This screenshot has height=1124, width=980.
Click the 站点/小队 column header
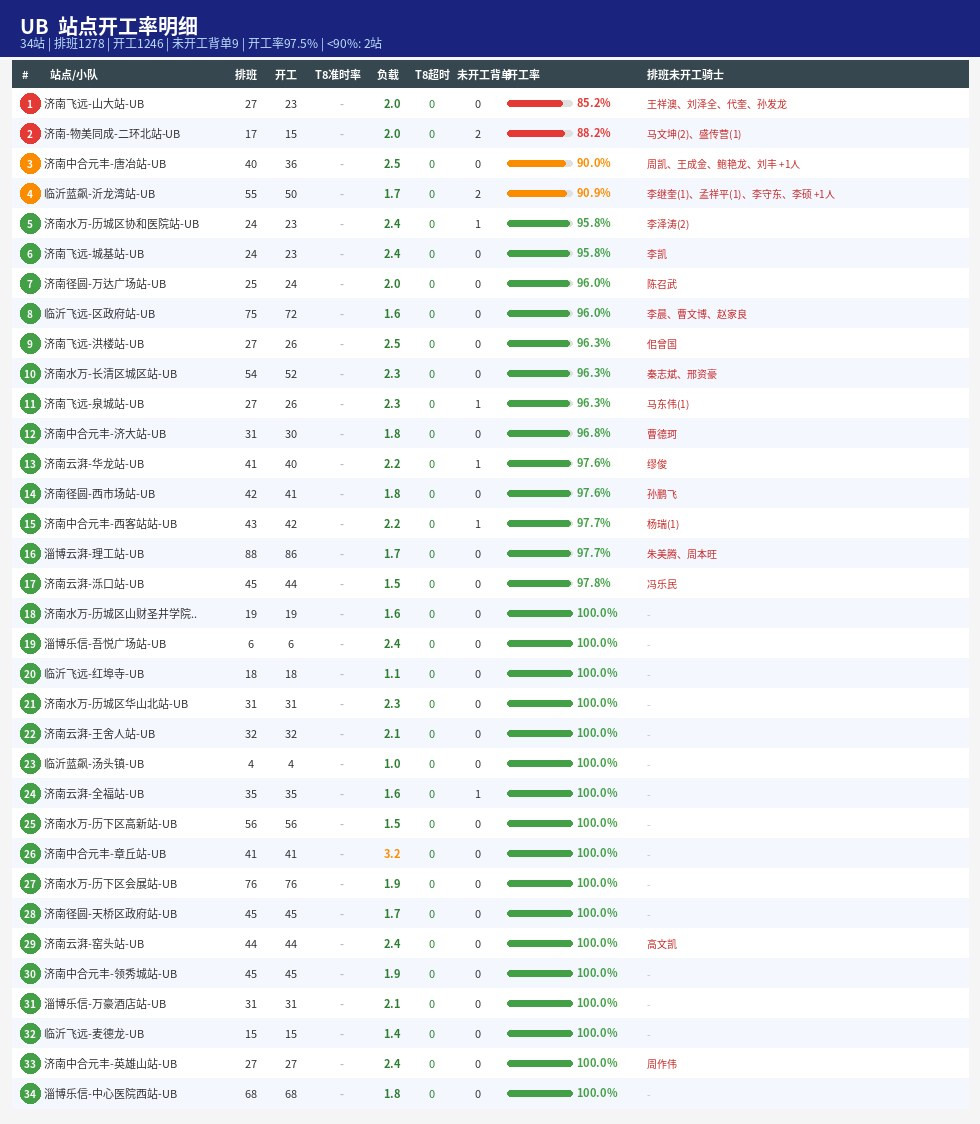[x=74, y=75]
